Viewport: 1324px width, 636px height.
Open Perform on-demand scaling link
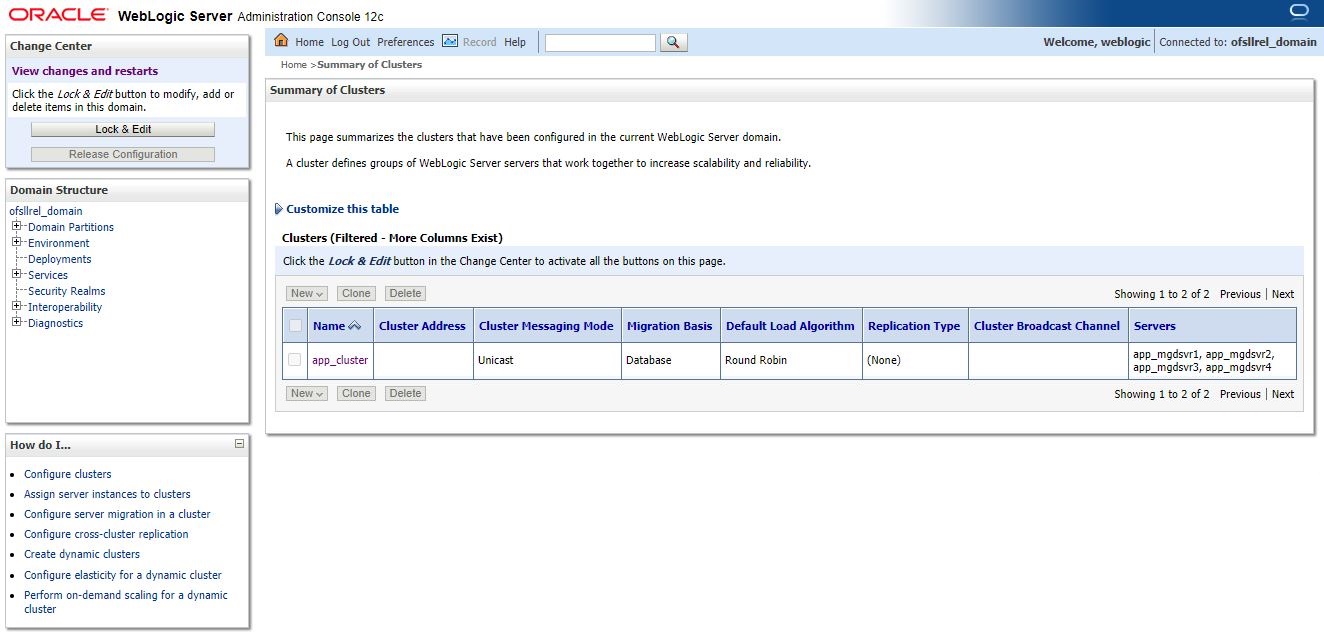click(126, 602)
